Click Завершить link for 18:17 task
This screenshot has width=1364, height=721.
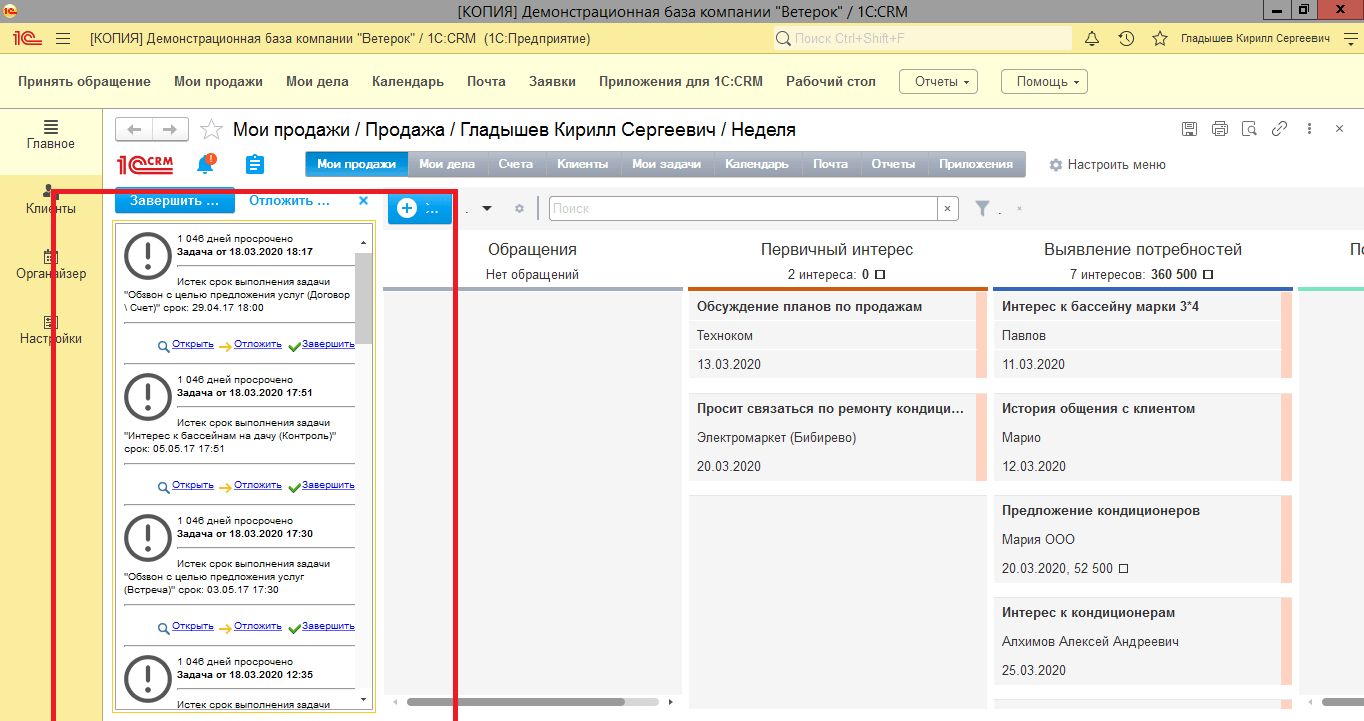coord(328,344)
